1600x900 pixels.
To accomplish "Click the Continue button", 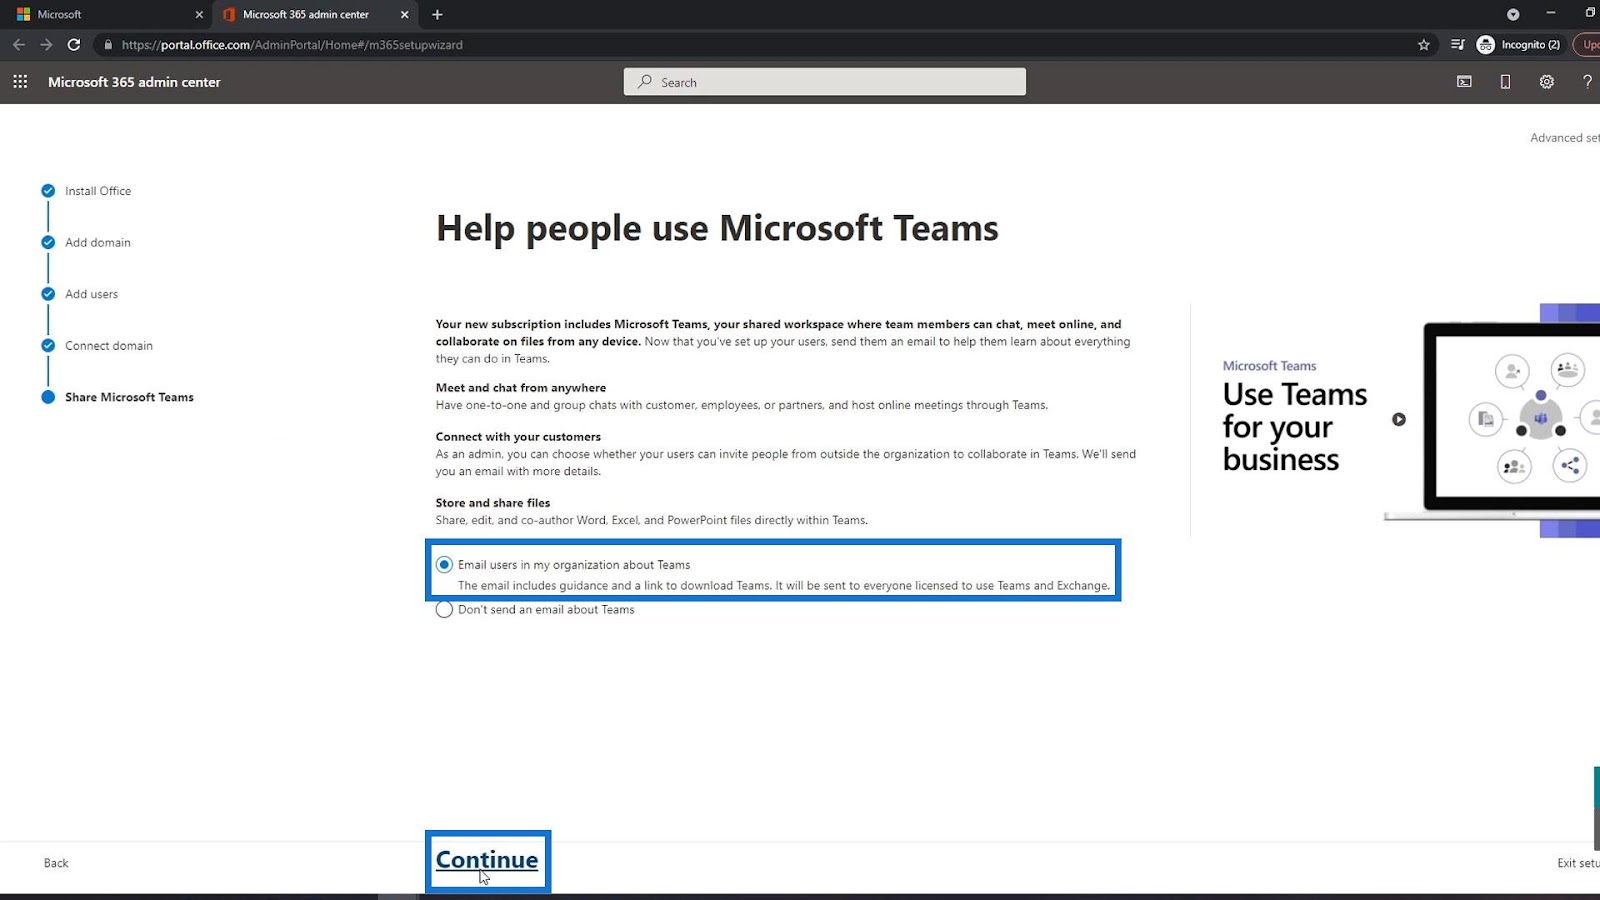I will 487,860.
